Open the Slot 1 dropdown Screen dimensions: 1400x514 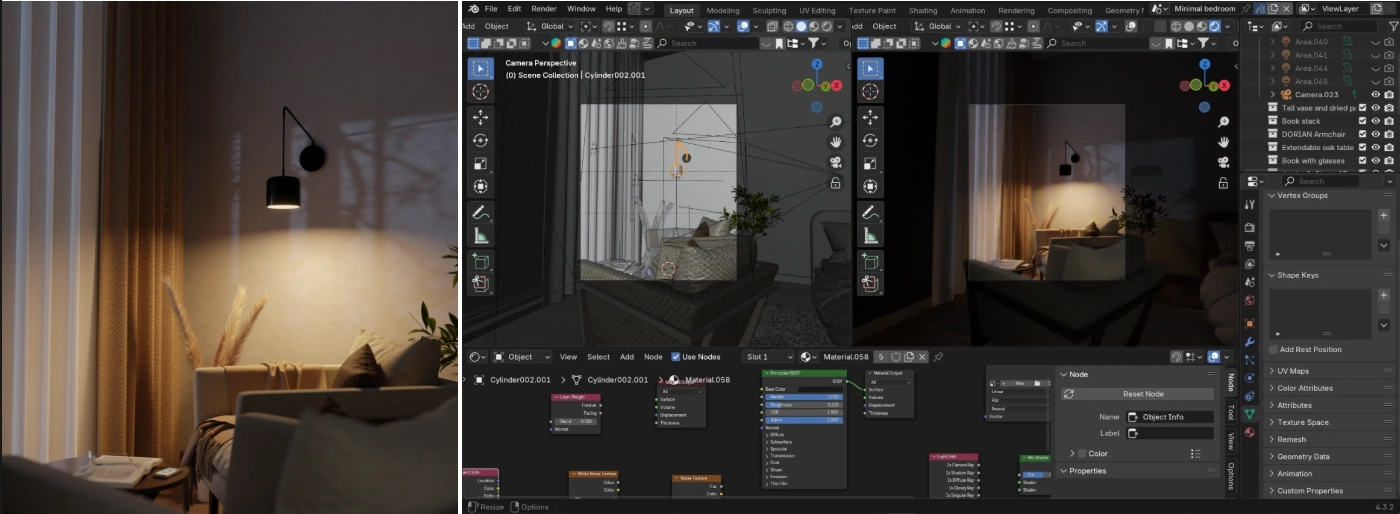(x=768, y=357)
